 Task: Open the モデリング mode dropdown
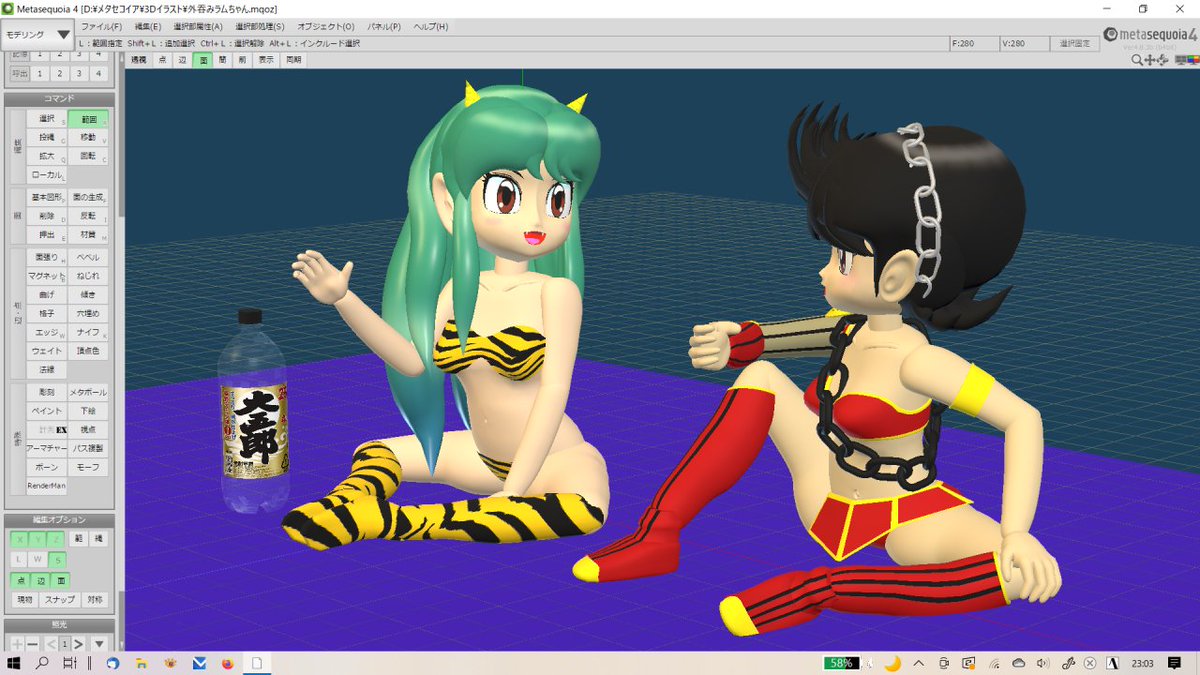point(38,35)
